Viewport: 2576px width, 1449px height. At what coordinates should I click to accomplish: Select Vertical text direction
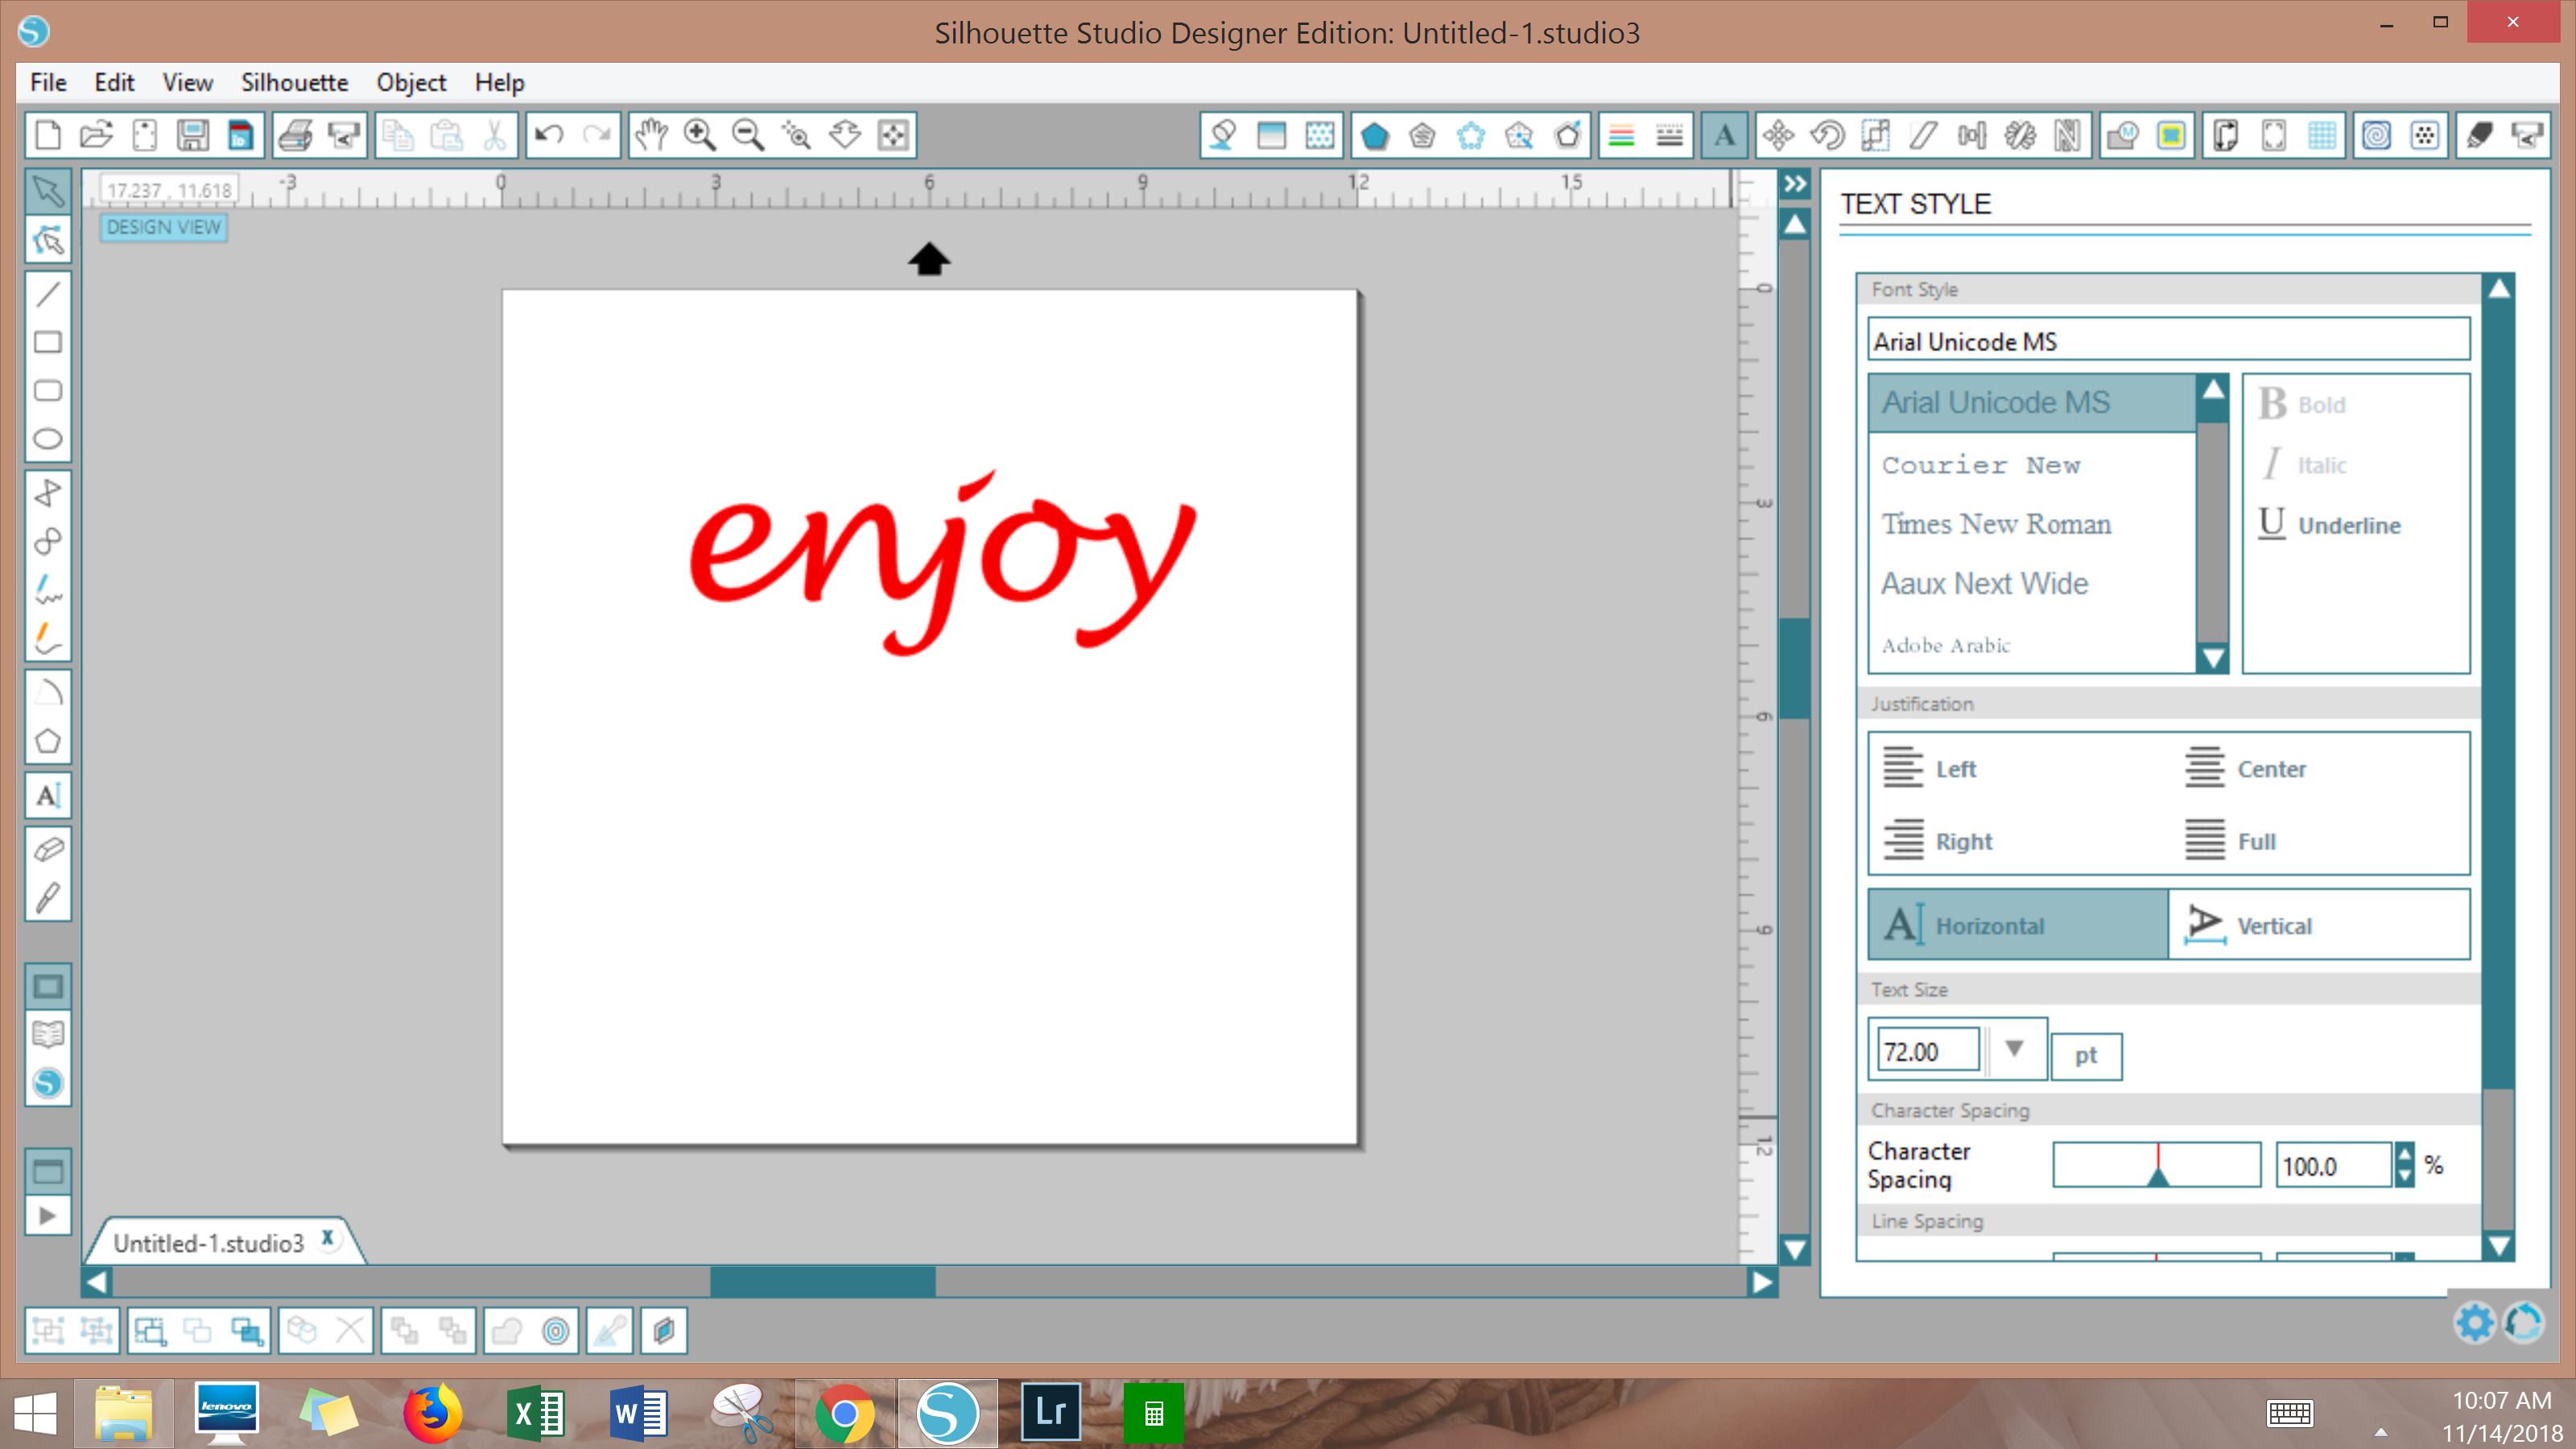tap(2320, 925)
